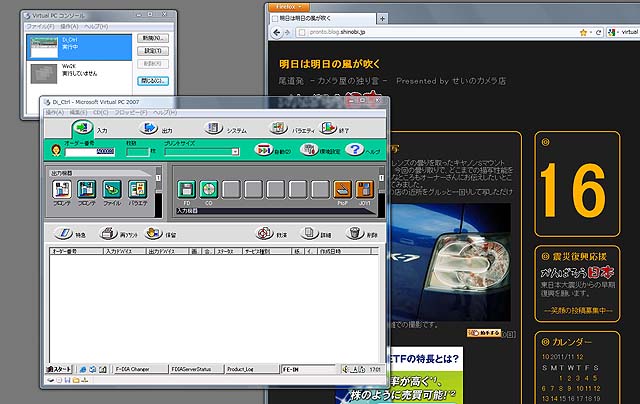Image resolution: width=640 pixels, height=404 pixels.
Task: Click the 新規(N)... button in console
Action: pos(153,38)
